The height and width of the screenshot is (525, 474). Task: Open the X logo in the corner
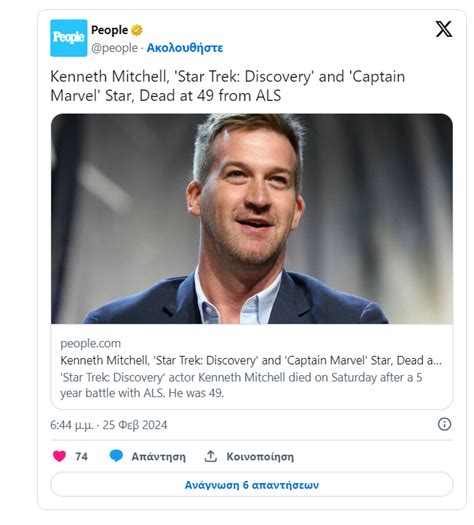444,29
